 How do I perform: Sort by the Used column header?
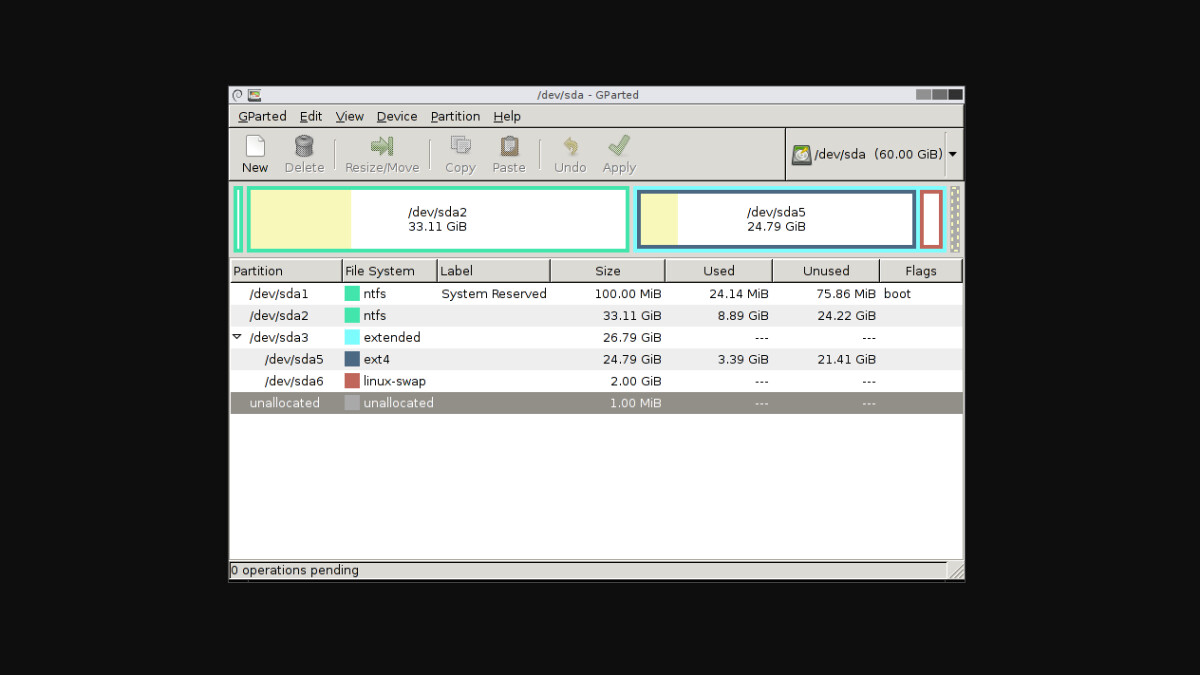tap(719, 271)
